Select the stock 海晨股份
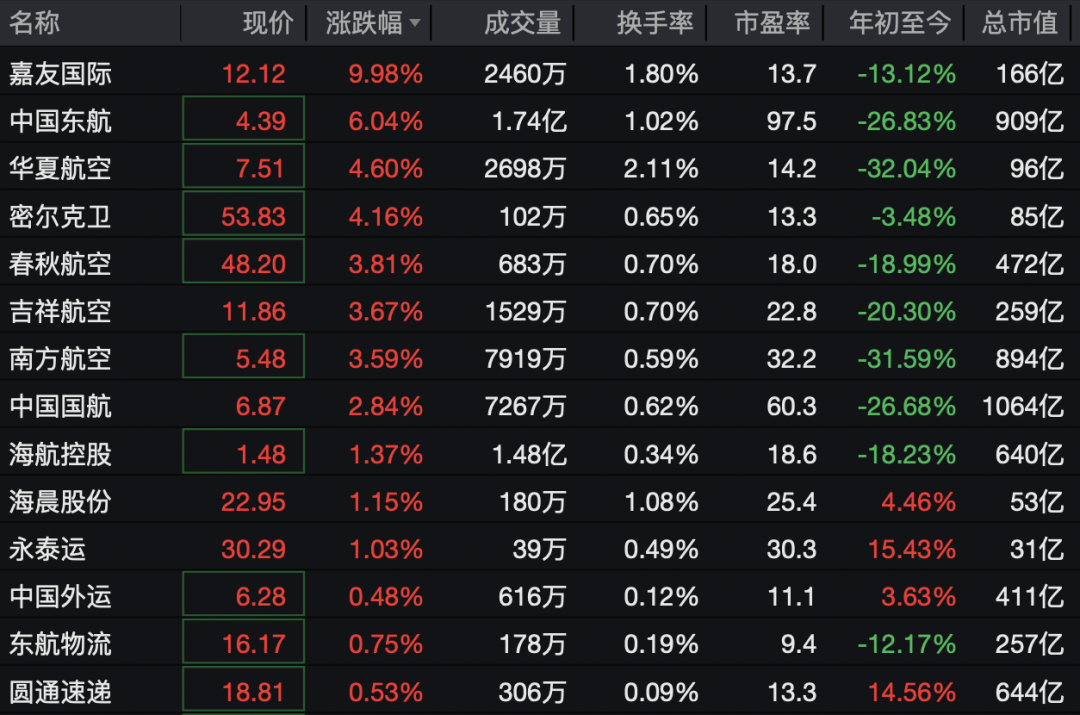Screen dimensions: 1080x715 61,501
